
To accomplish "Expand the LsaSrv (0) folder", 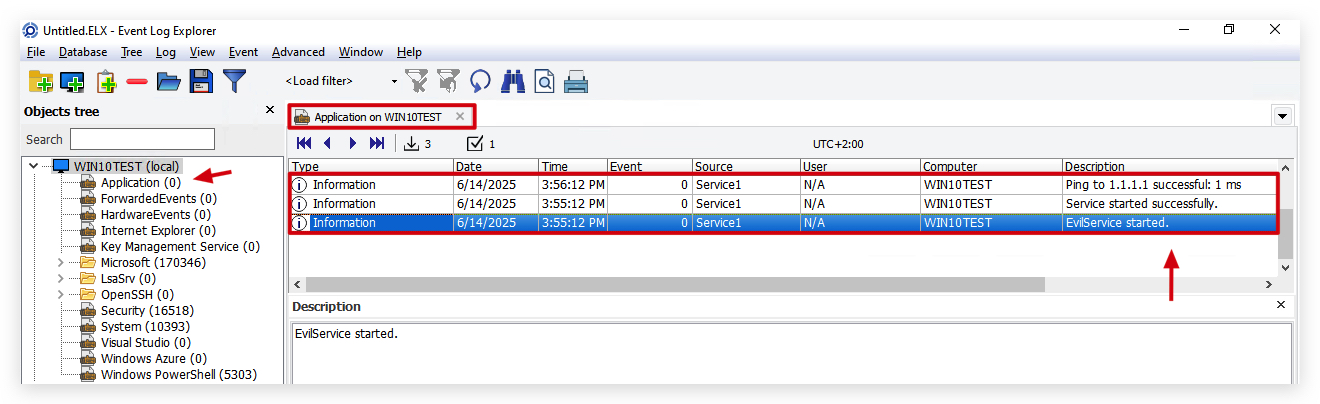I will tap(61, 278).
